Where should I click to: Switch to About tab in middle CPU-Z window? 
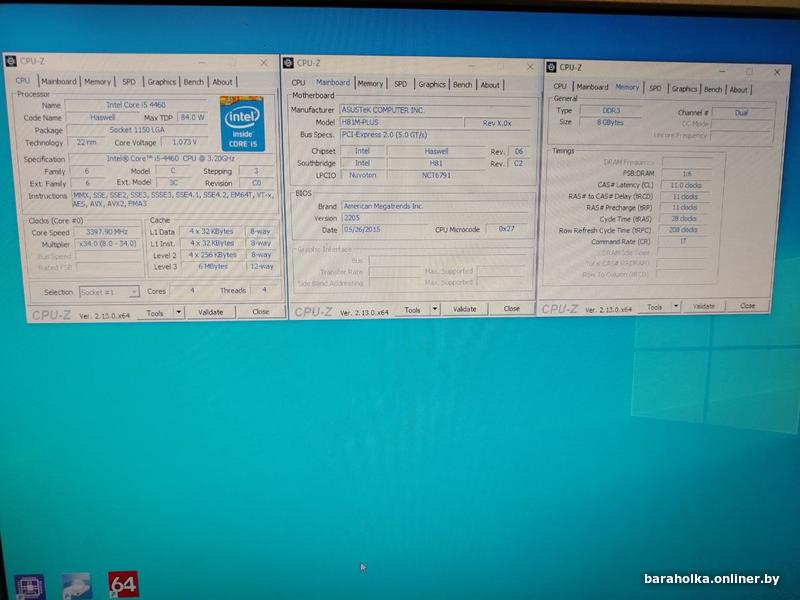[x=490, y=85]
